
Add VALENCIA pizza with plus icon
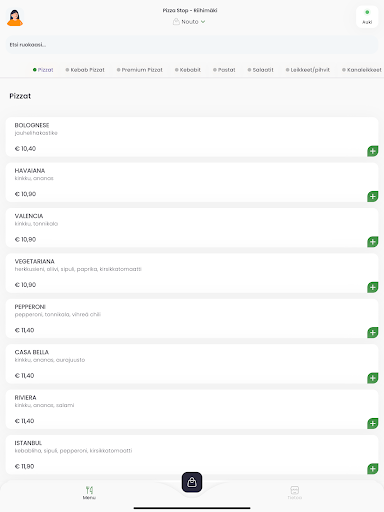(x=373, y=242)
